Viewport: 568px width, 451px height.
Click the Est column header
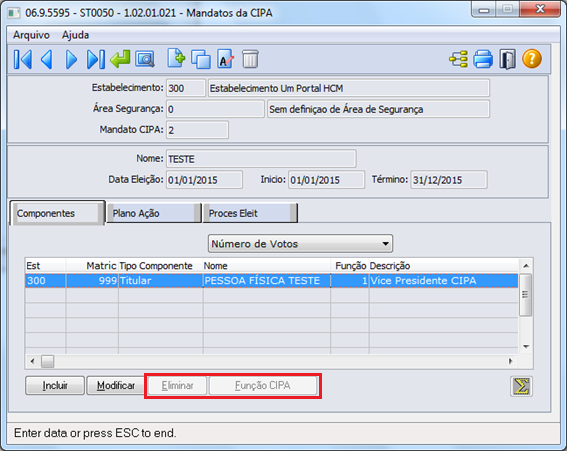coord(45,266)
